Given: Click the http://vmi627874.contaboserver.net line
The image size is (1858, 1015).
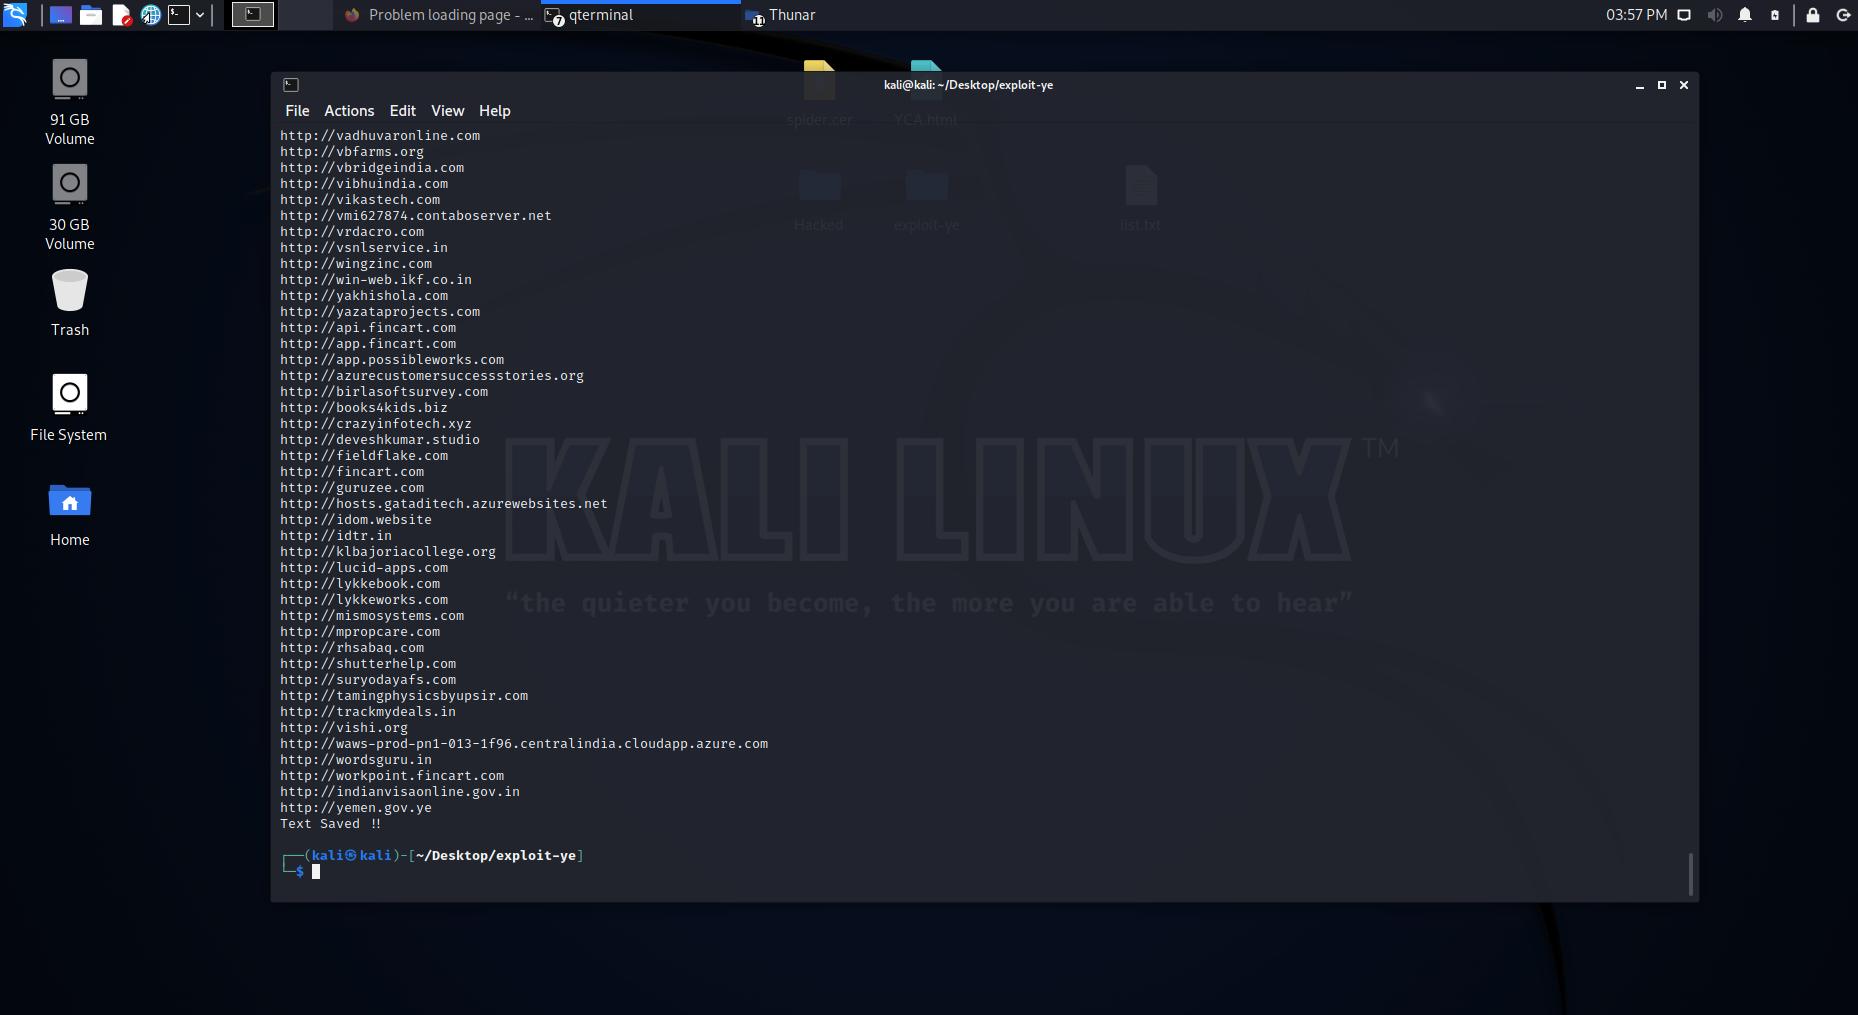Looking at the screenshot, I should [x=416, y=216].
